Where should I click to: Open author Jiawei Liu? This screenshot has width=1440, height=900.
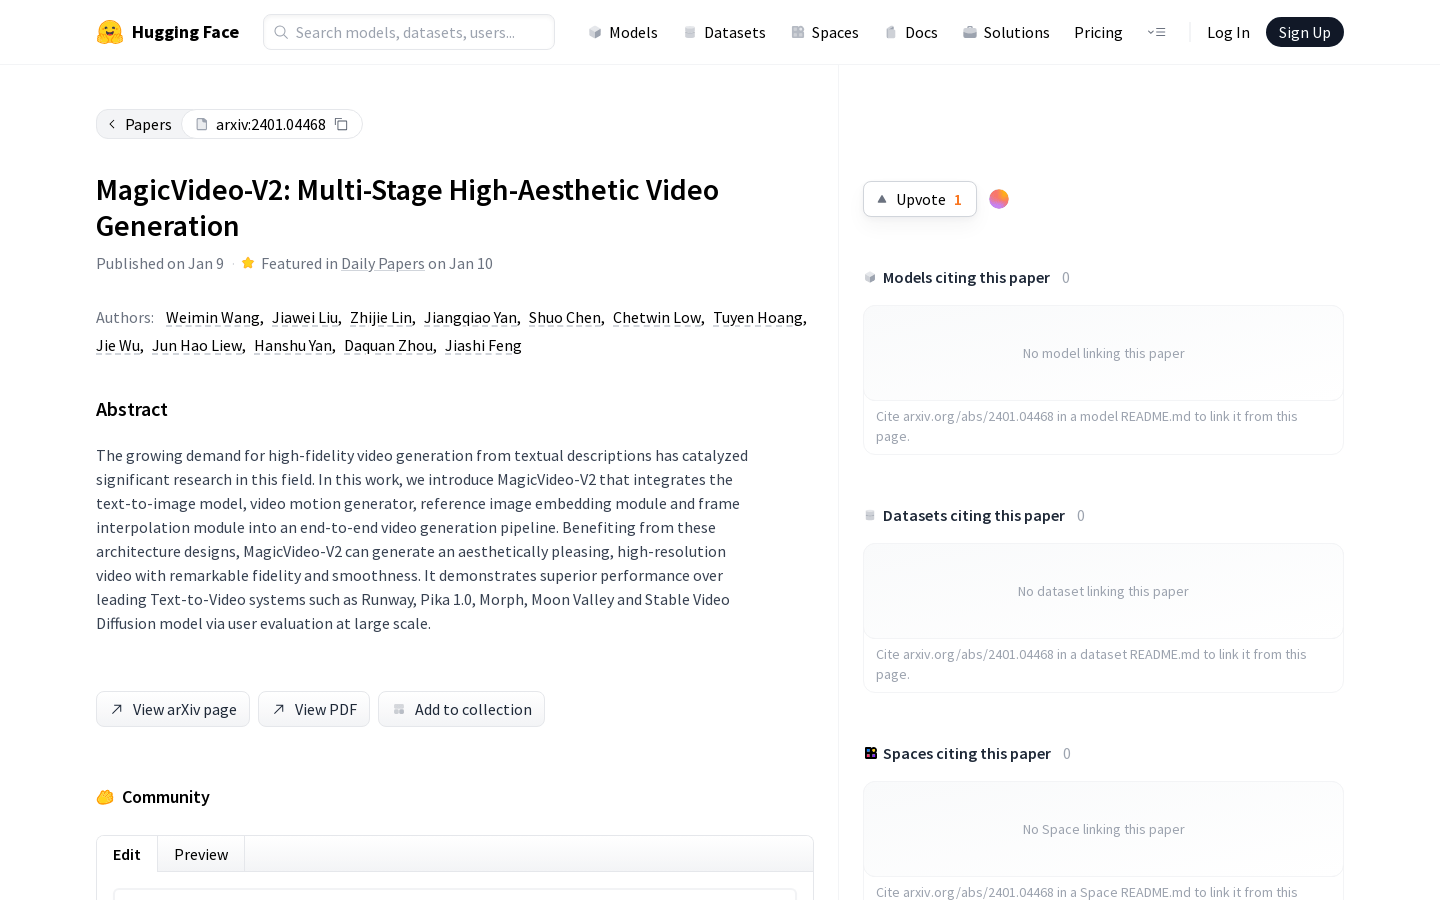[305, 317]
